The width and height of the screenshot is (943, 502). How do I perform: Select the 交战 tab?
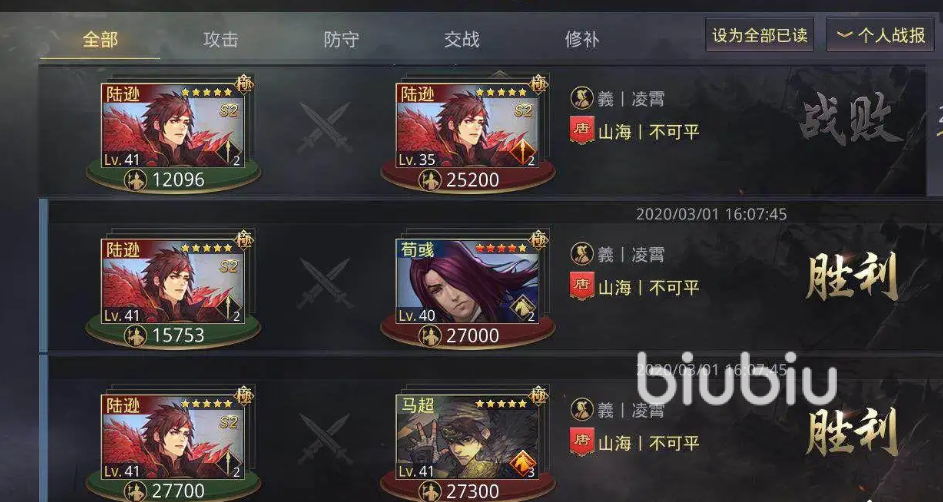click(x=461, y=40)
